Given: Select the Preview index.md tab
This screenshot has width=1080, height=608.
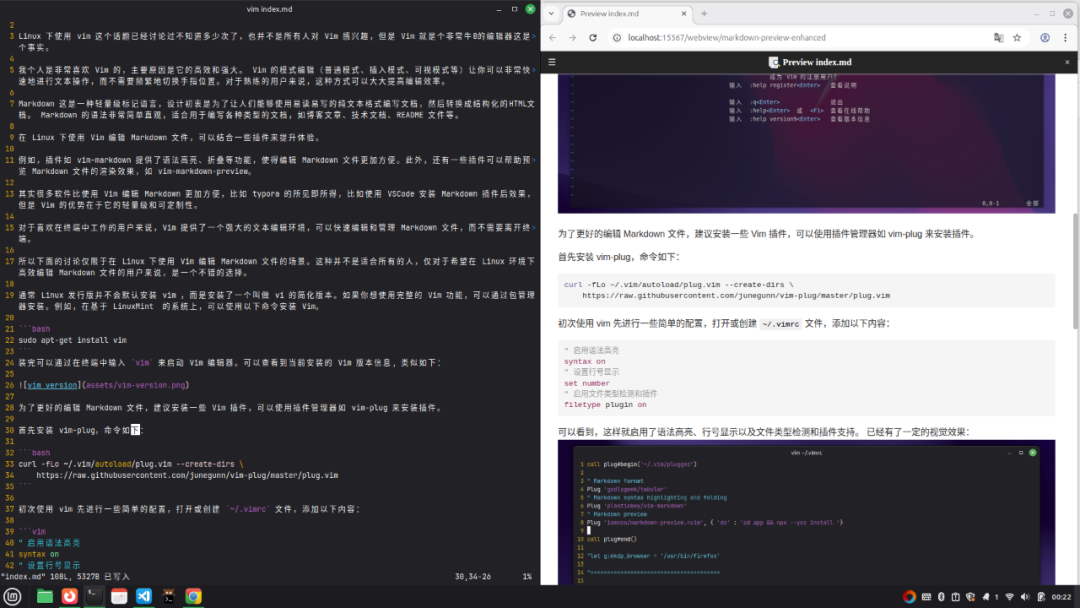Looking at the screenshot, I should tap(626, 14).
